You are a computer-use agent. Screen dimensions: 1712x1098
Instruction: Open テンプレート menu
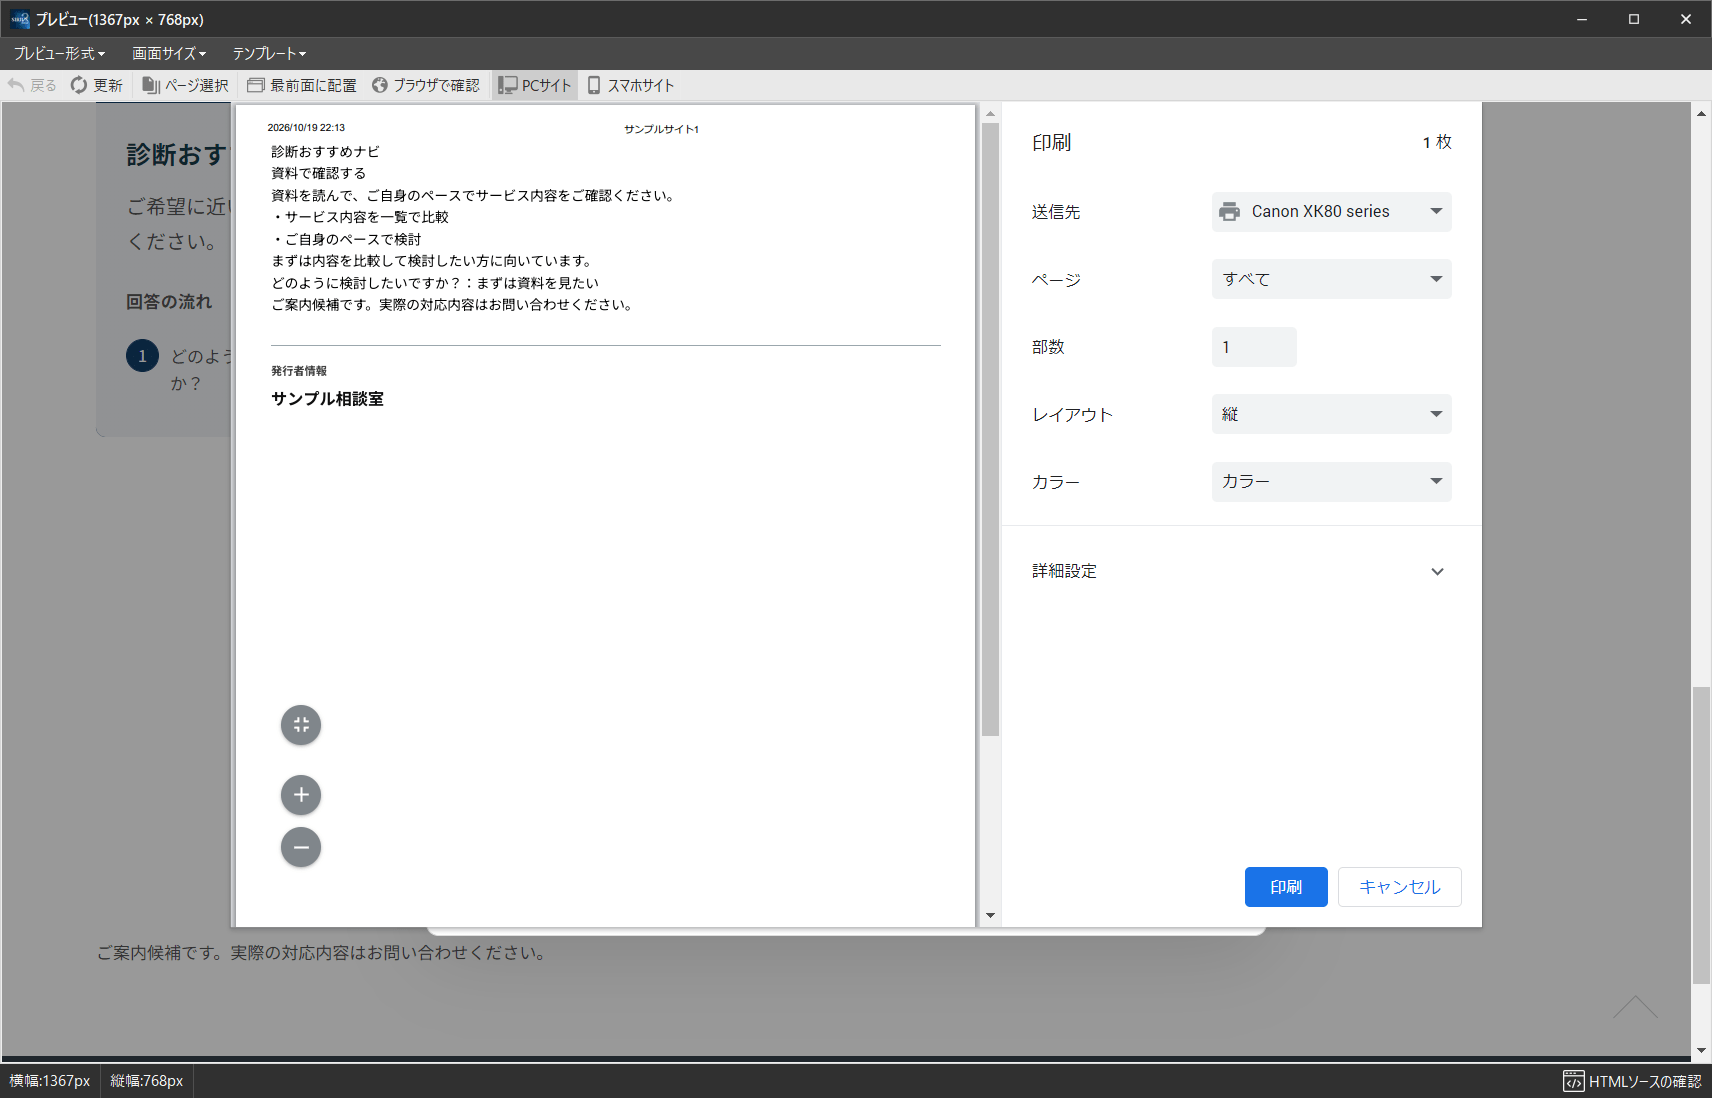269,53
